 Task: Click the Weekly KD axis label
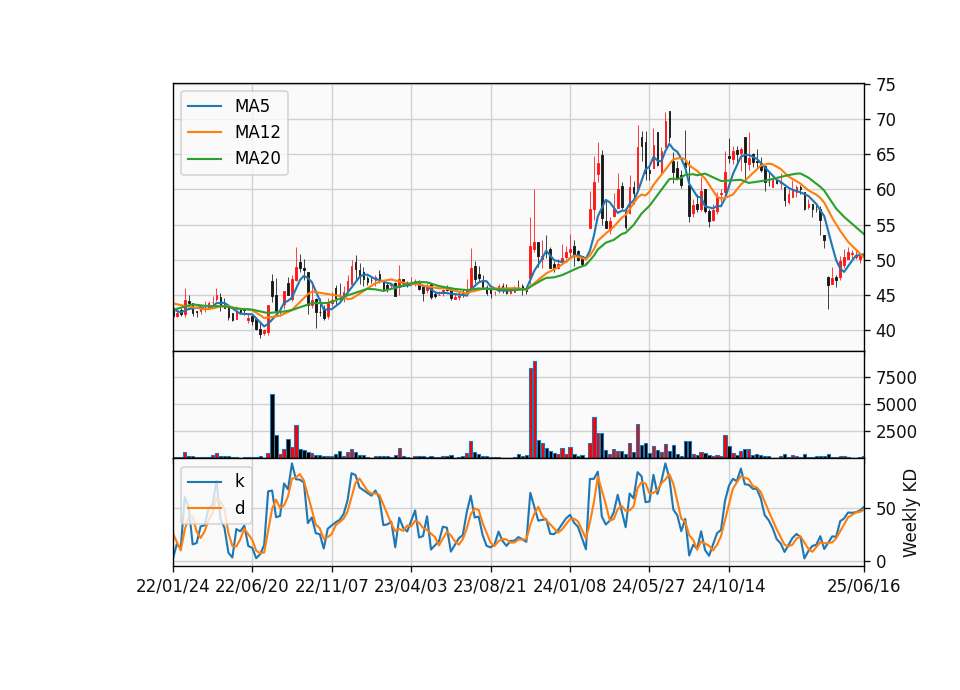910,513
